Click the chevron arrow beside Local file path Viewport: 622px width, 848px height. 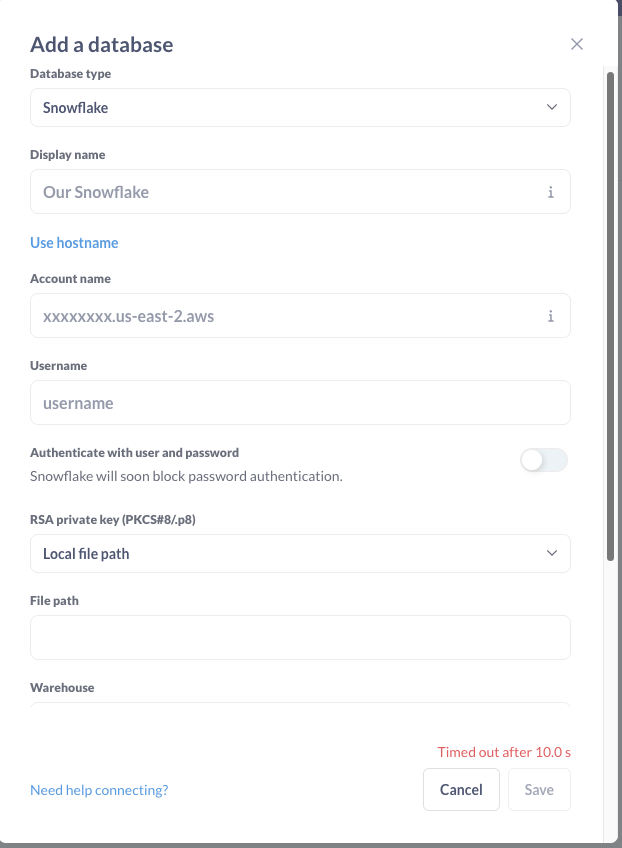click(x=552, y=553)
